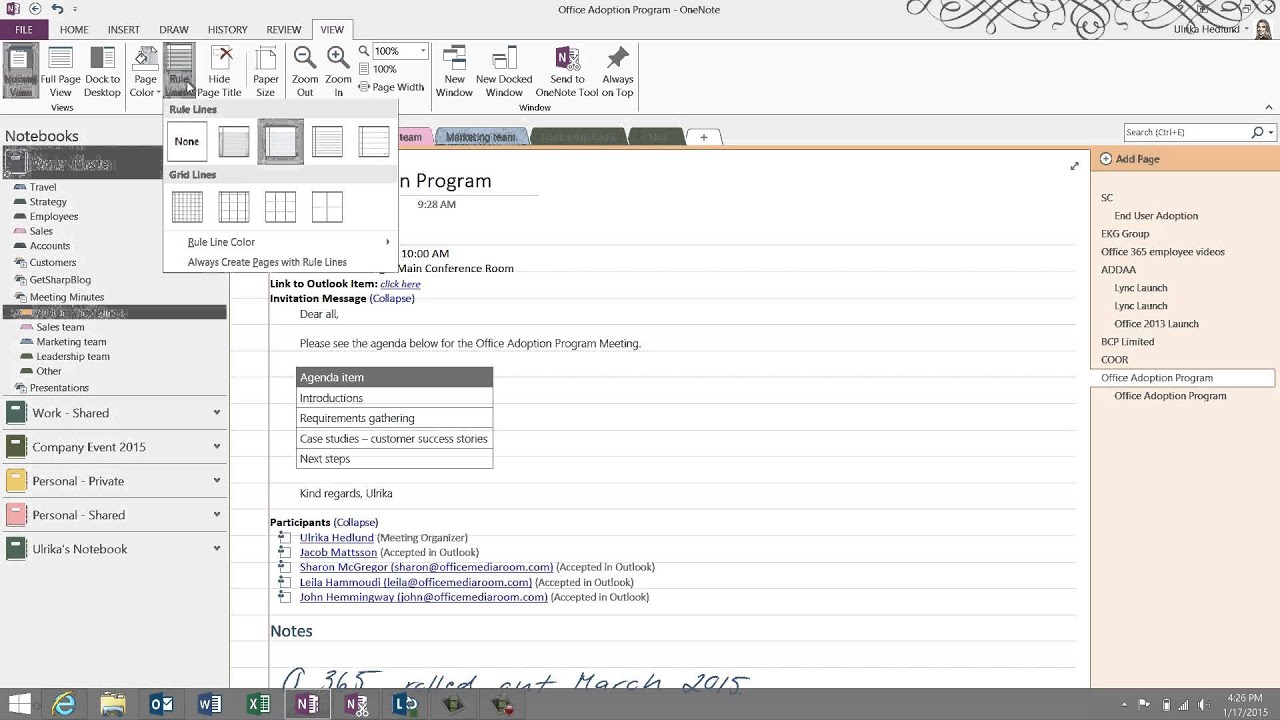
Task: Click the Undo arrow in quick access
Action: click(x=57, y=9)
